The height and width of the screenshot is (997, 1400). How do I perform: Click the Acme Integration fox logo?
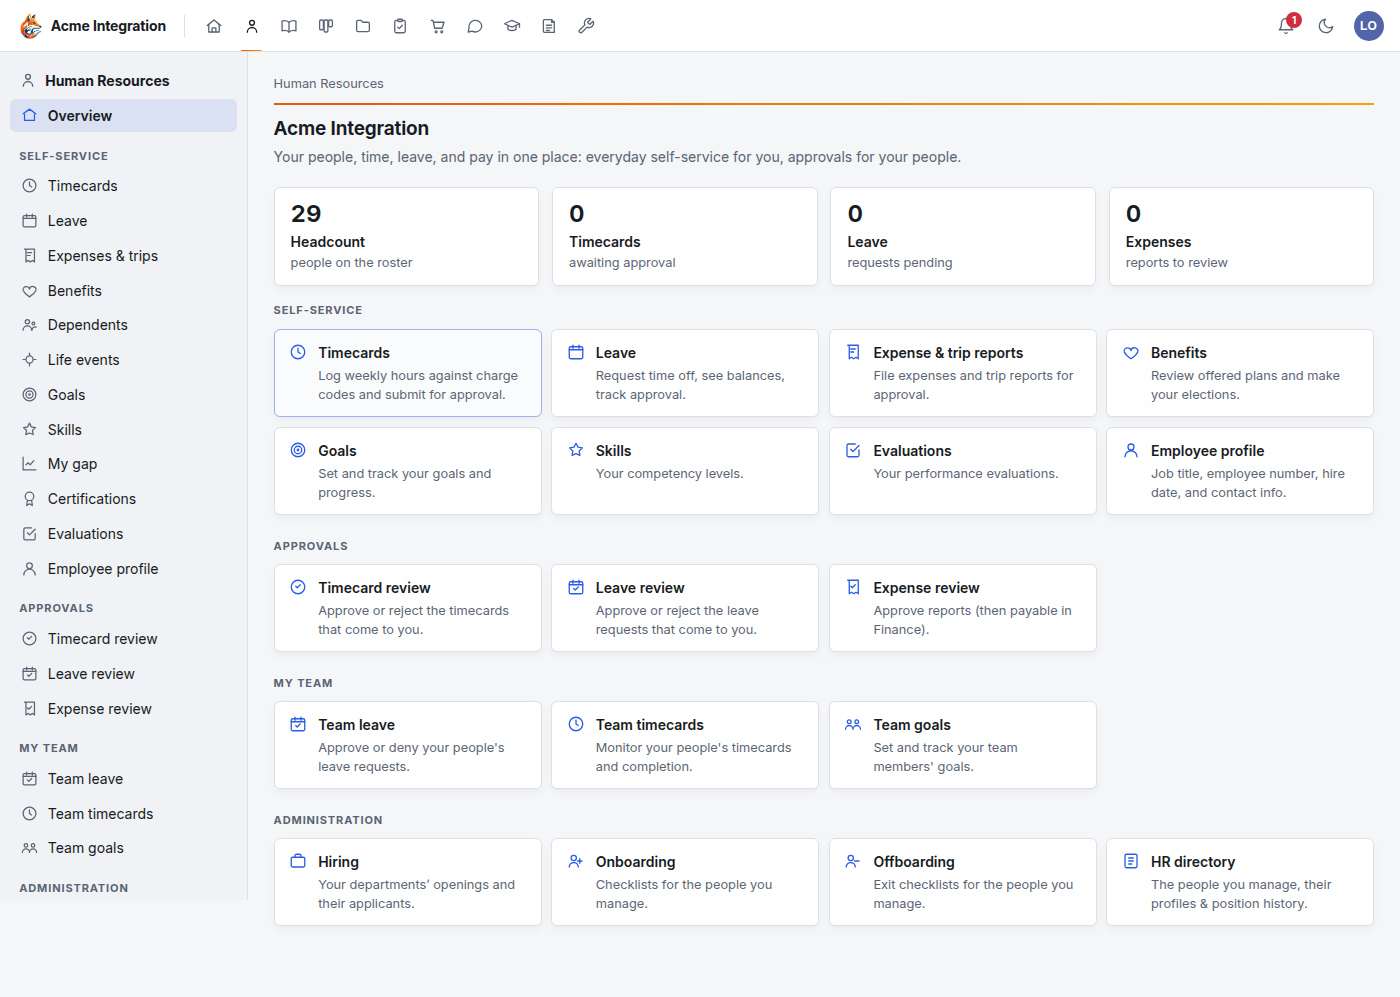[x=31, y=26]
